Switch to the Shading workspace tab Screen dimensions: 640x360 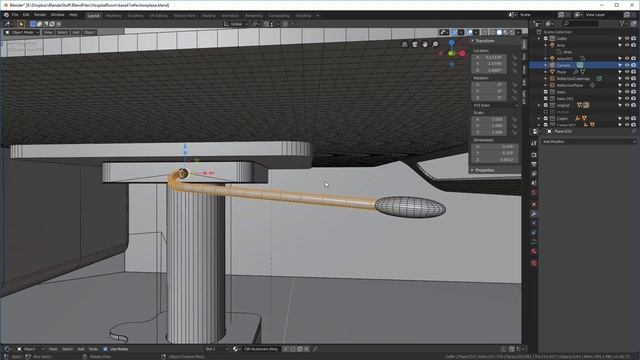tap(208, 16)
